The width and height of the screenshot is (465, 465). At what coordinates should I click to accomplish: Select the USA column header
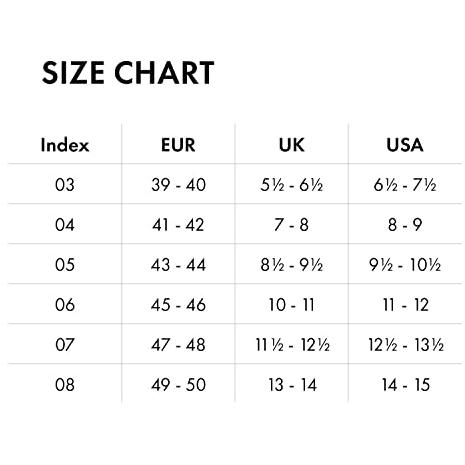[405, 145]
